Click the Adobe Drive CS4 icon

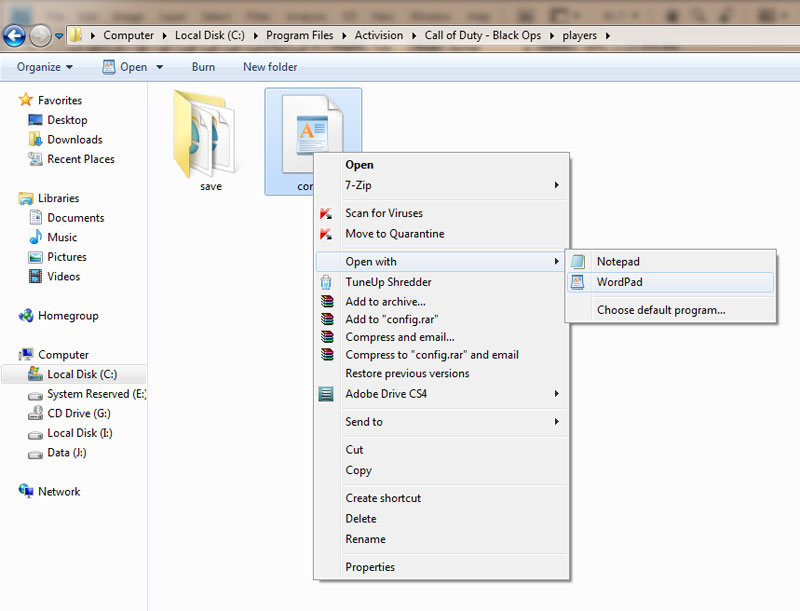point(326,394)
